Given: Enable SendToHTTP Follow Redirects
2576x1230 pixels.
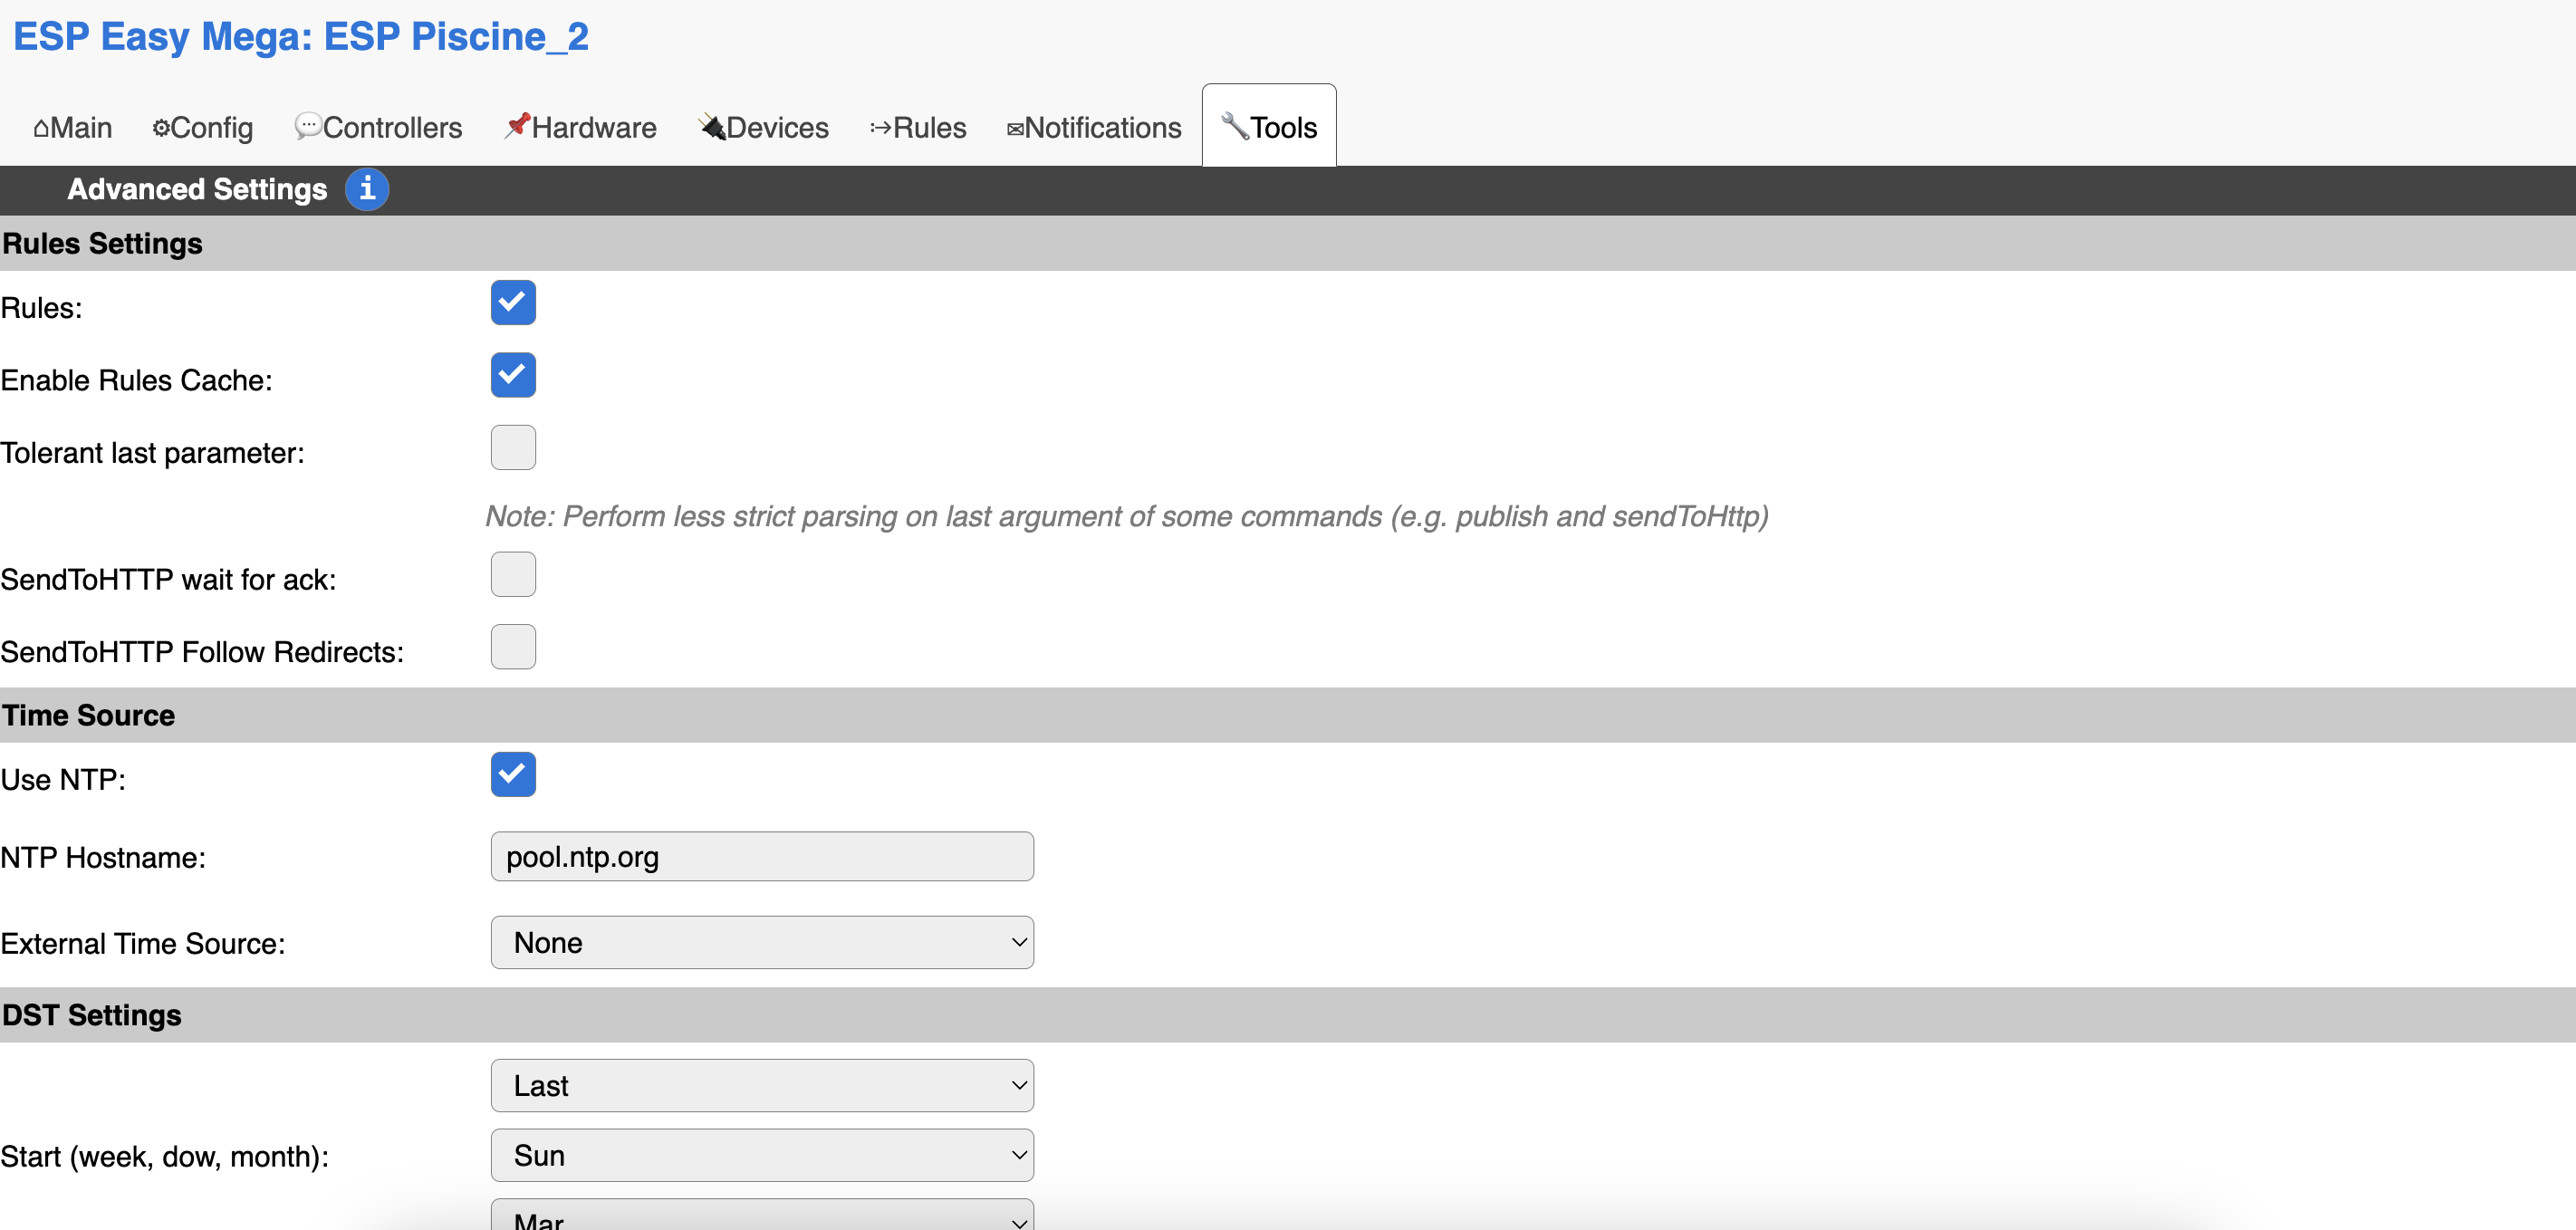Looking at the screenshot, I should point(513,647).
